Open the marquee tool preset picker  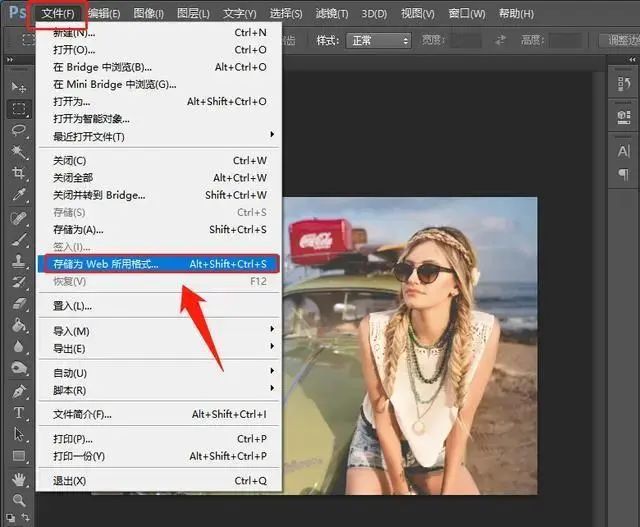tap(28, 40)
